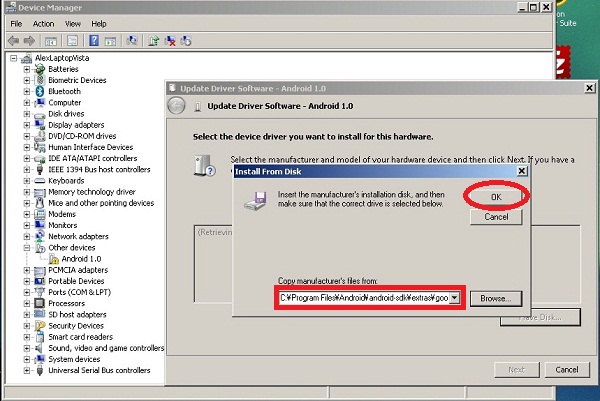Screen dimensions: 600x401
Task: Click the back arrow in Update Driver Software
Action: (176, 106)
